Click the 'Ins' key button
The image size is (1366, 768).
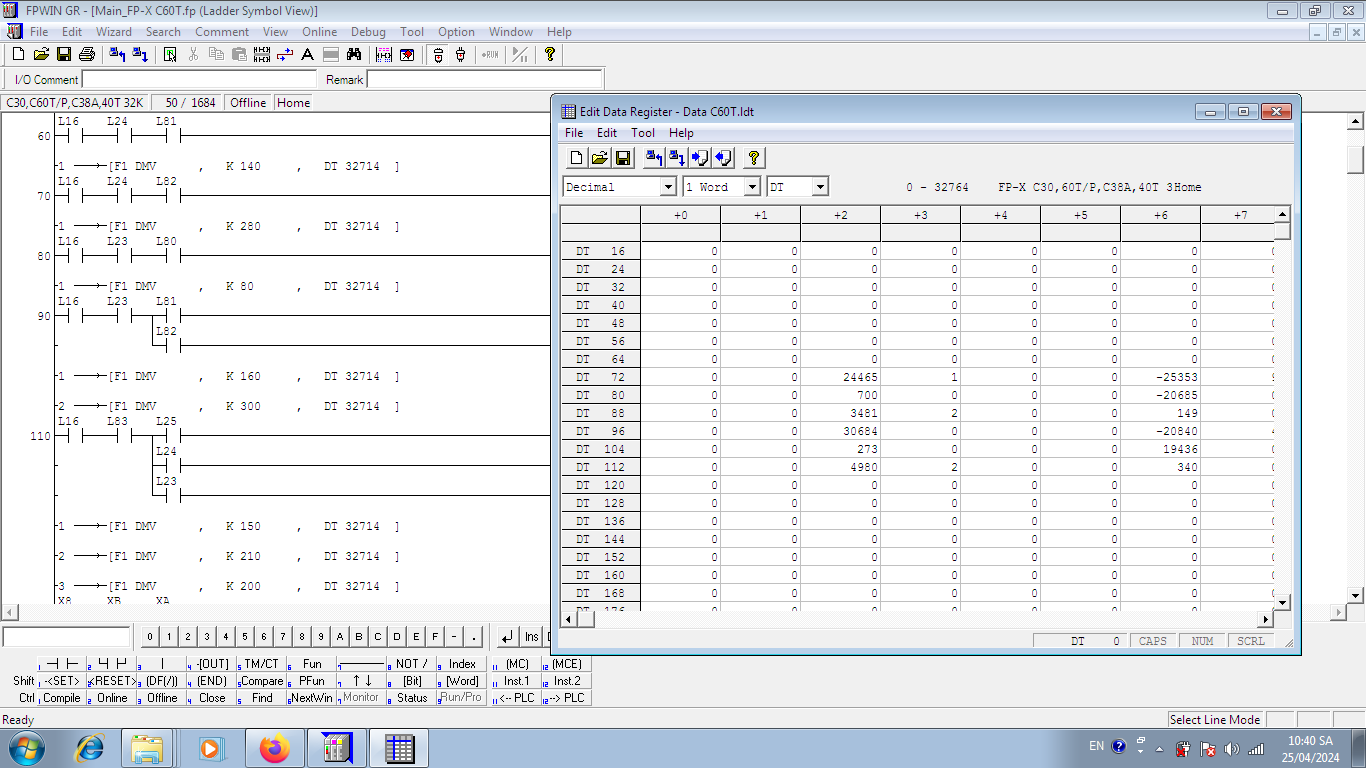[532, 636]
